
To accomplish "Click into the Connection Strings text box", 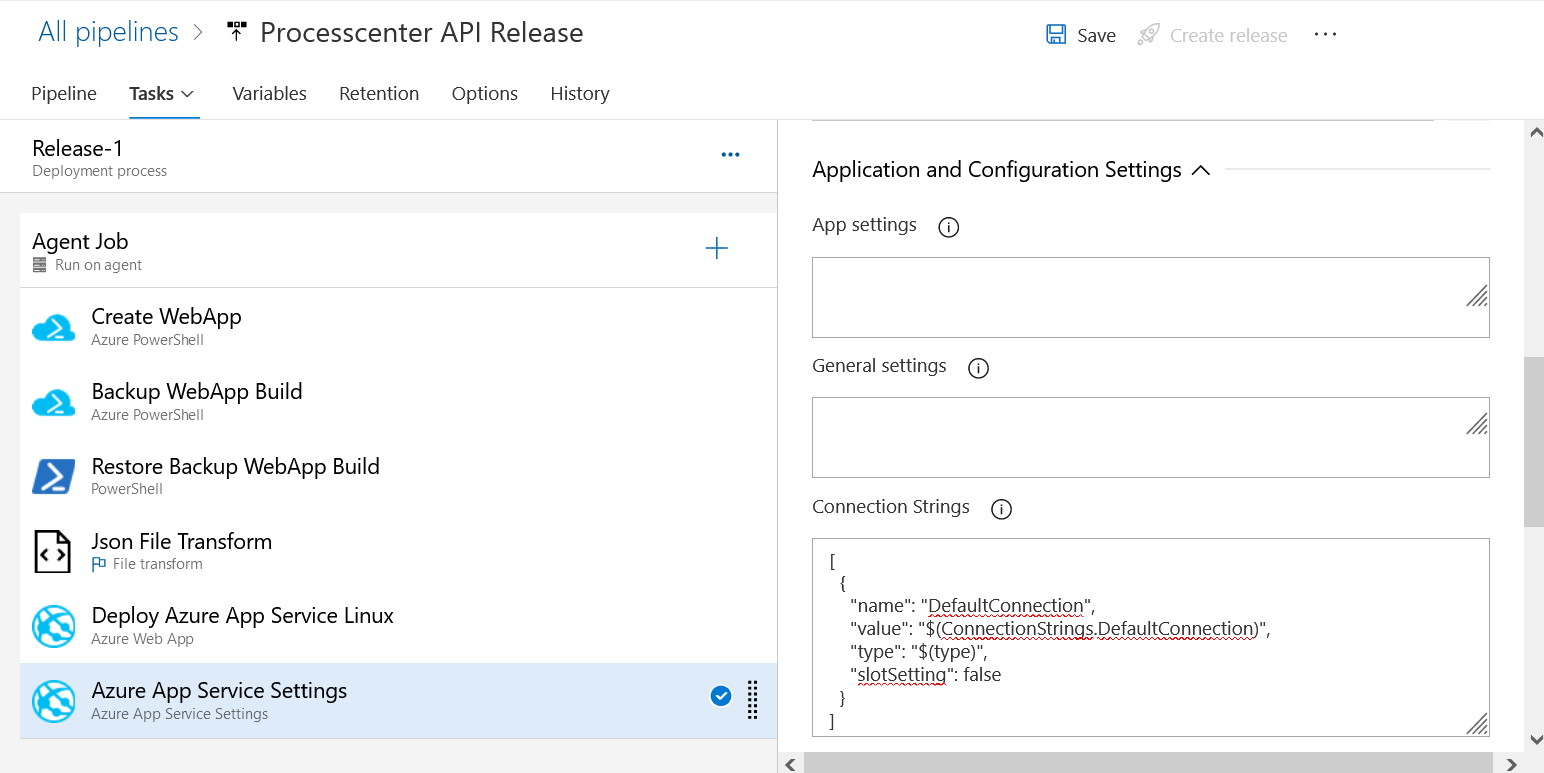I will [x=1150, y=637].
